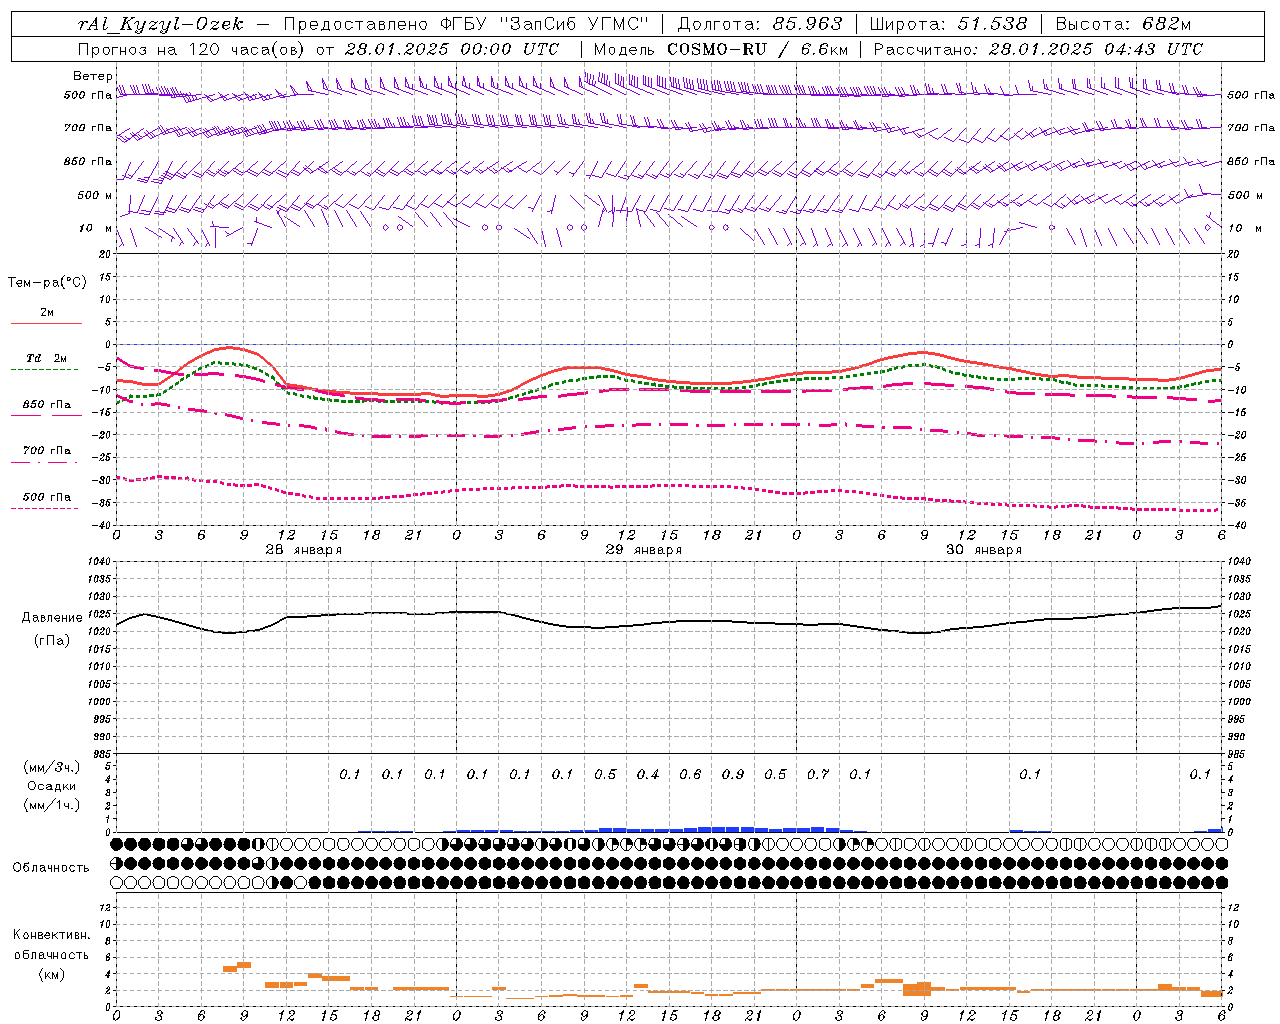The width and height of the screenshot is (1280, 1024).
Task: Click the Давление panel label
Action: click(x=52, y=618)
